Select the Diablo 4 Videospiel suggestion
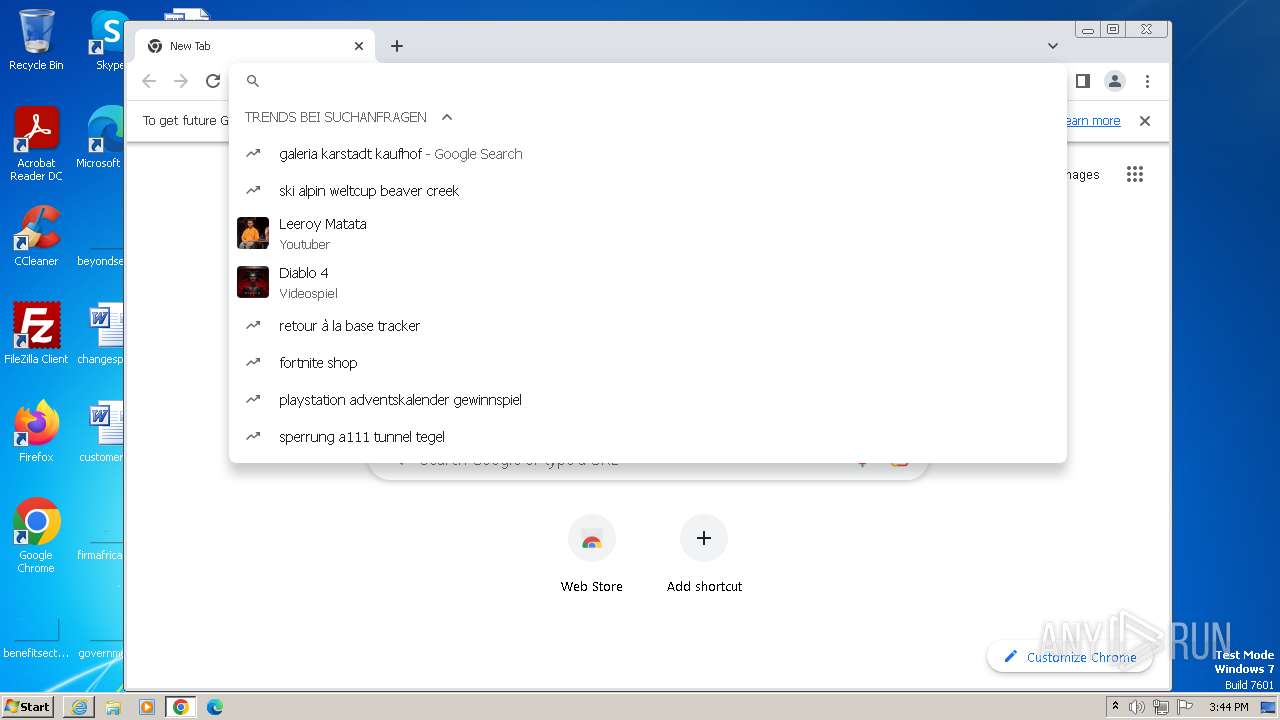The height and width of the screenshot is (720, 1280). [x=648, y=282]
